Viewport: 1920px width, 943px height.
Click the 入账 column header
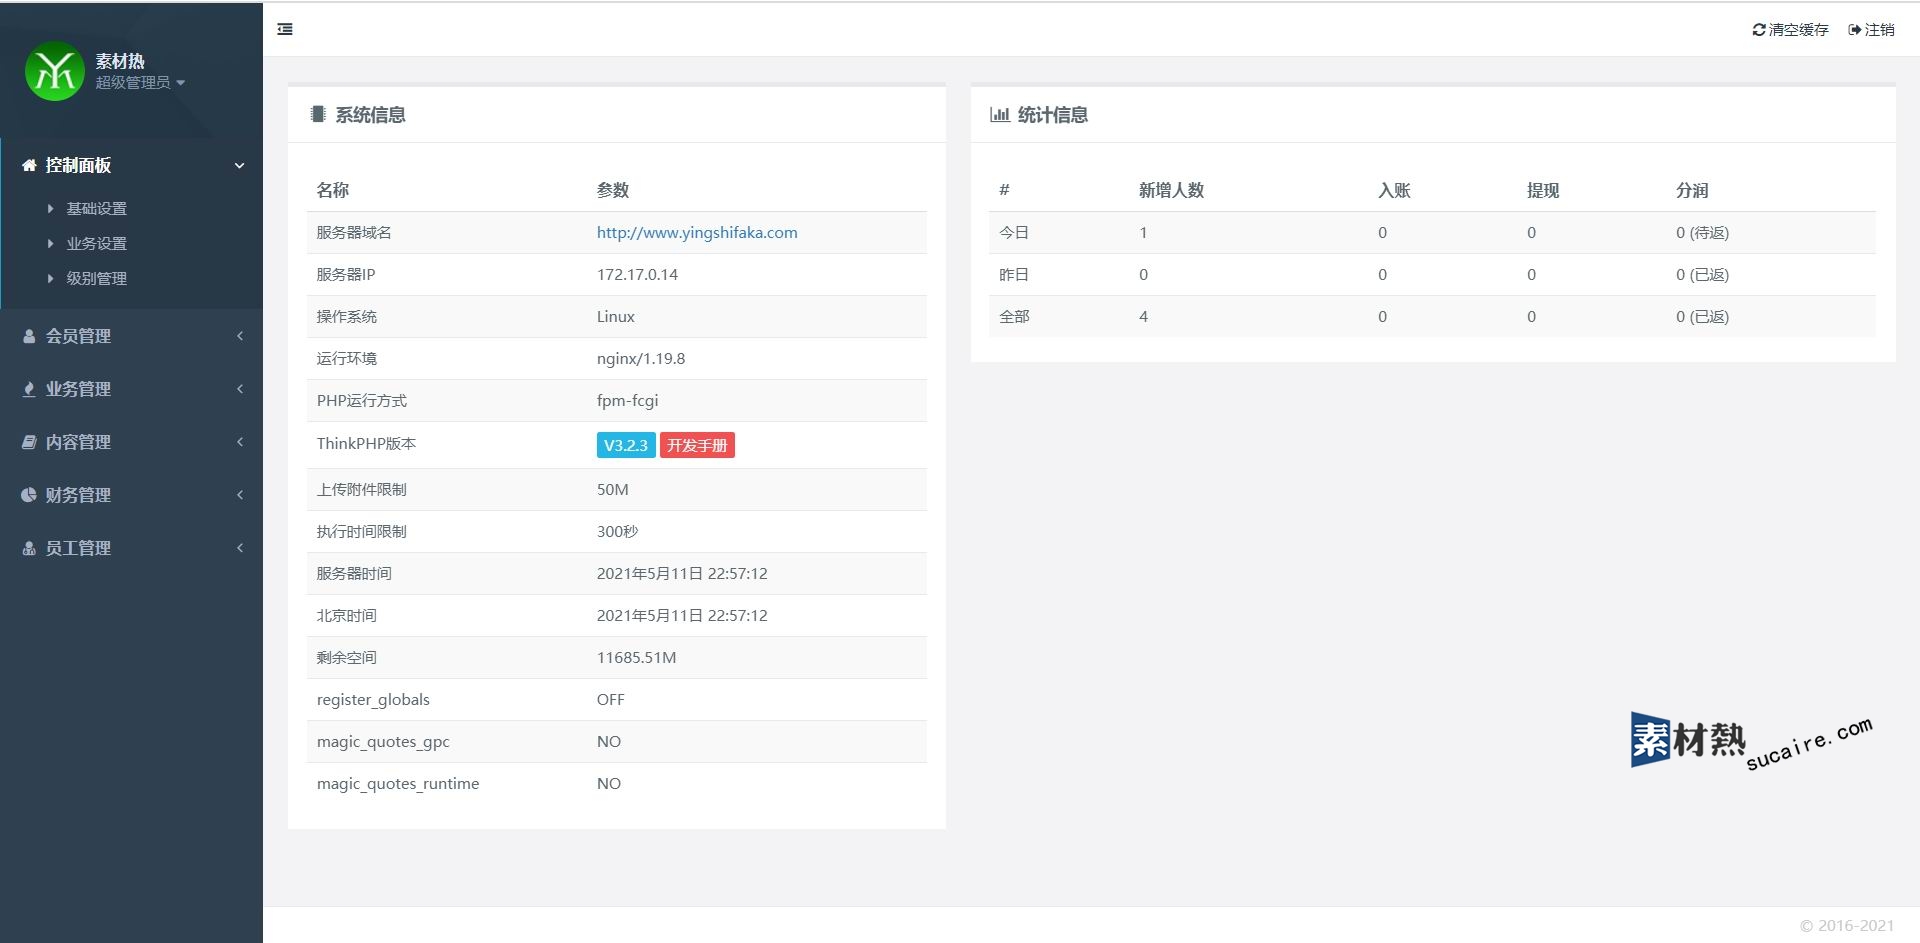(1394, 190)
